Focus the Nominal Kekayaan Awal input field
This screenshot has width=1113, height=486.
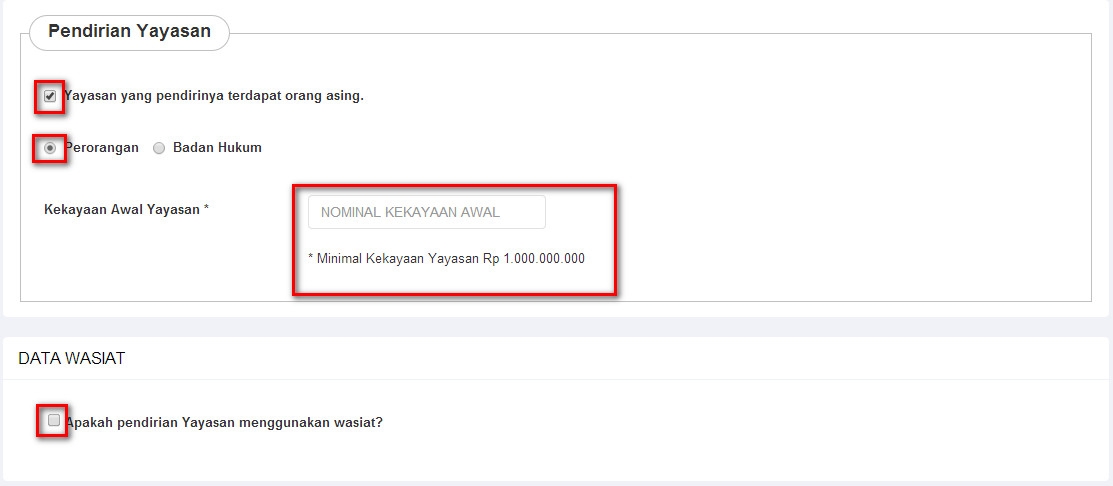(x=427, y=212)
